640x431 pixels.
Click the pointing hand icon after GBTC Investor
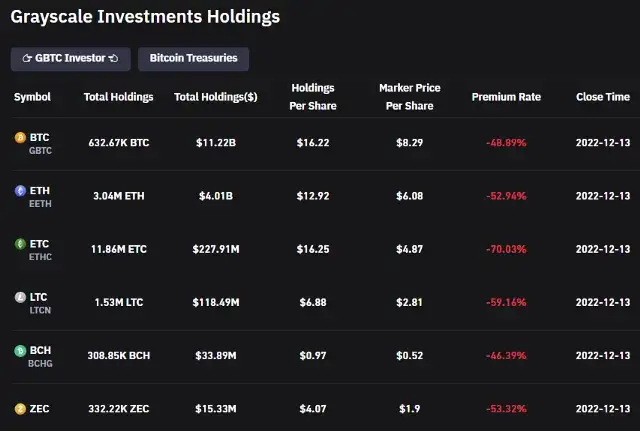[113, 58]
